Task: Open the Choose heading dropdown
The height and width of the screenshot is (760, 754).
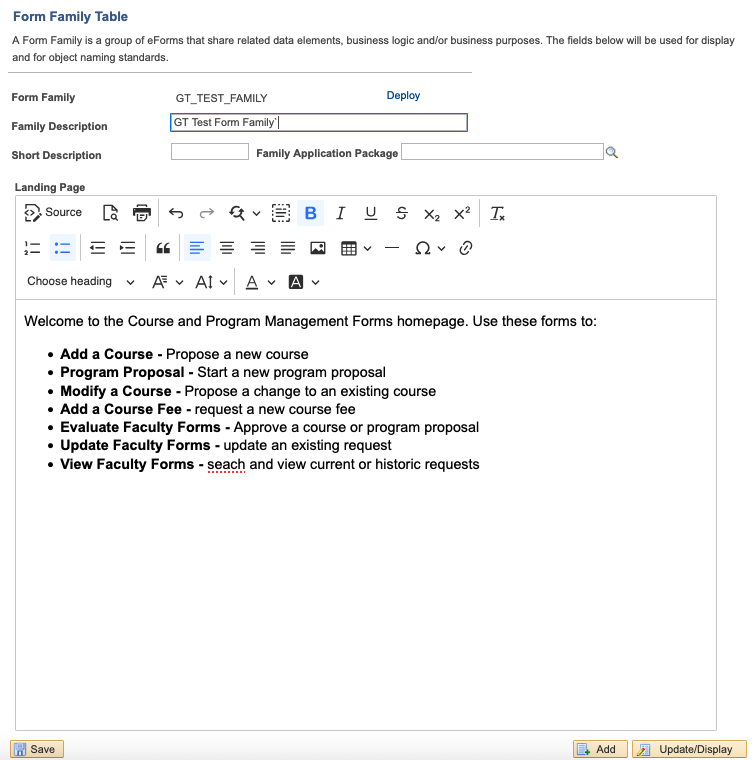Action: pos(80,282)
